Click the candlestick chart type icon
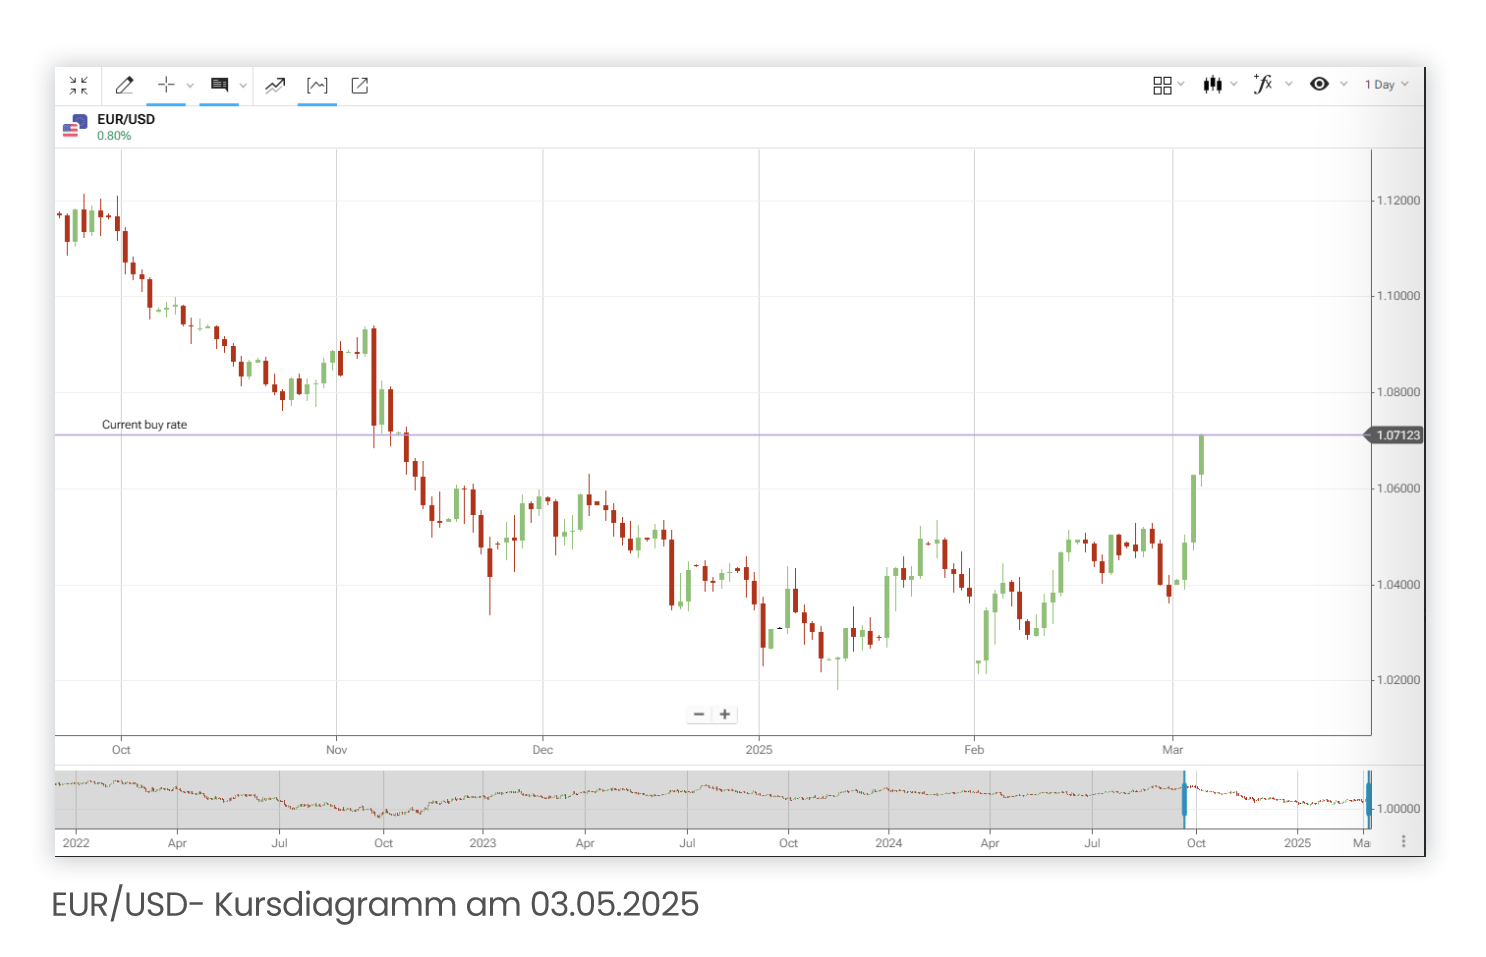 tap(1213, 84)
